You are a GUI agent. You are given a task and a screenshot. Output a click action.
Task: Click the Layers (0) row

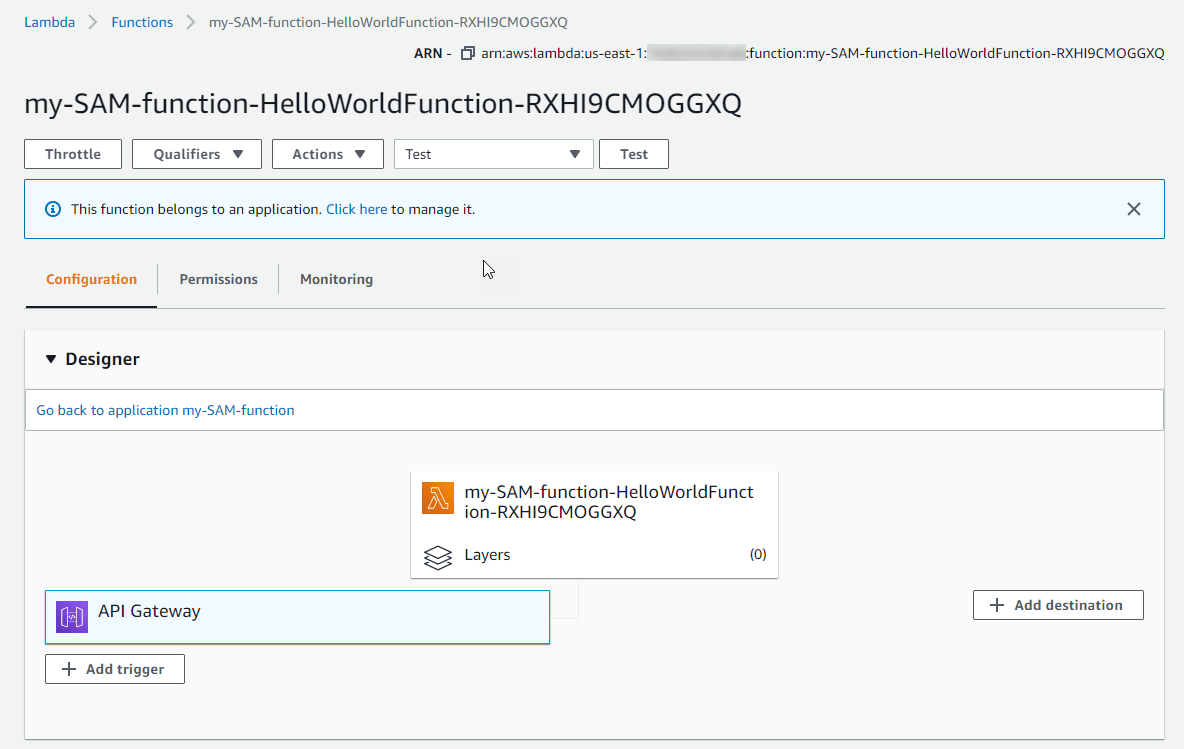click(x=594, y=555)
